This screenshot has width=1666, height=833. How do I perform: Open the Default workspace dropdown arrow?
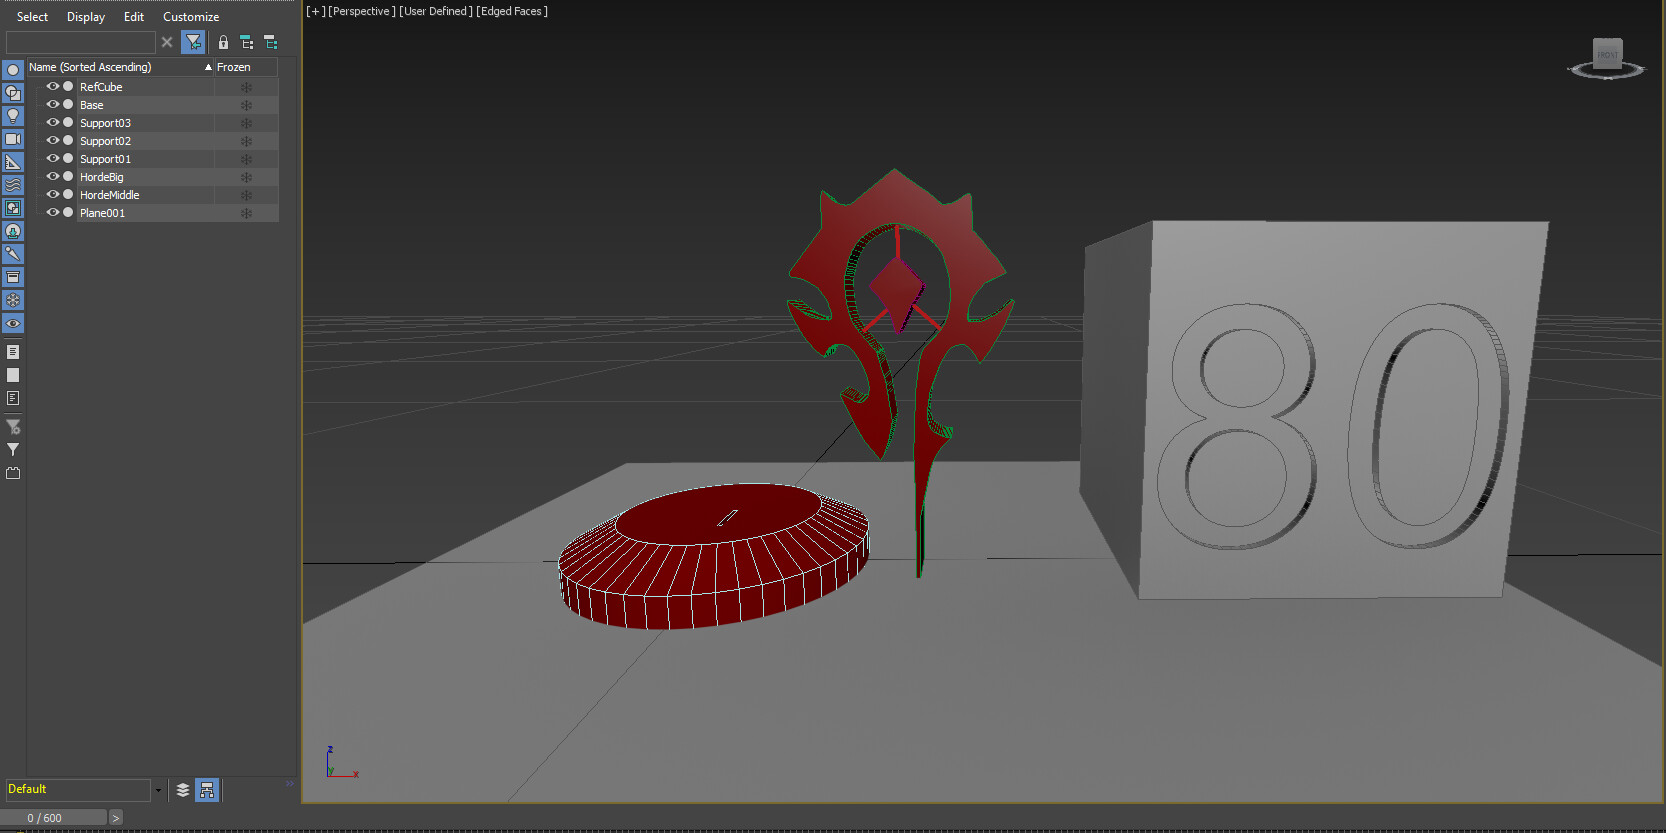click(x=158, y=790)
